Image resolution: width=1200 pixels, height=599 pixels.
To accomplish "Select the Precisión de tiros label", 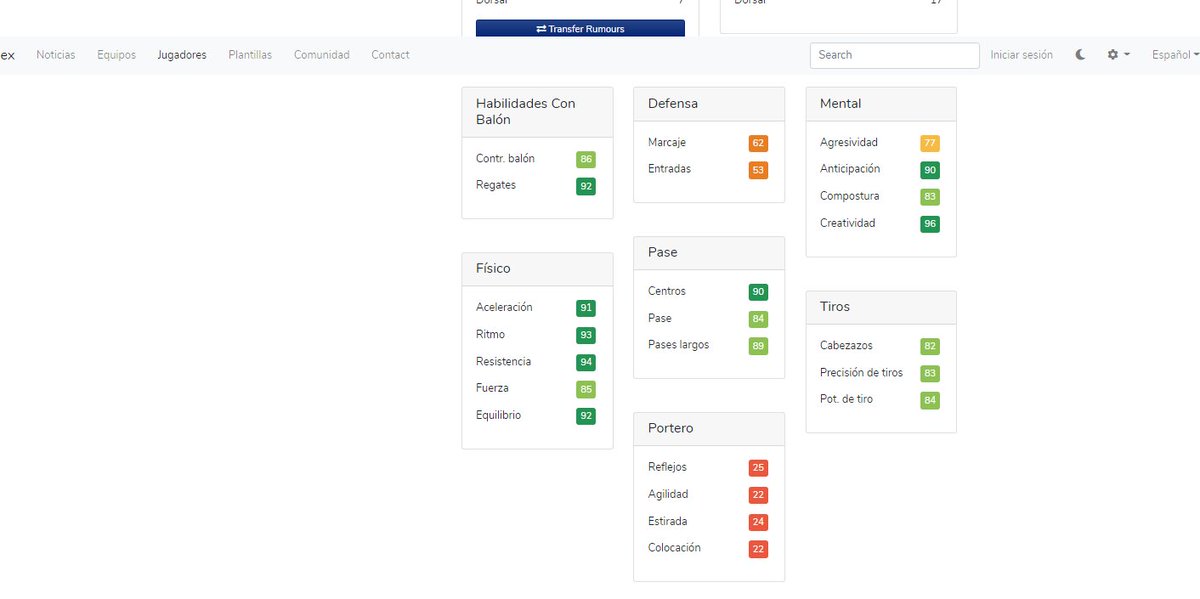I will 861,372.
